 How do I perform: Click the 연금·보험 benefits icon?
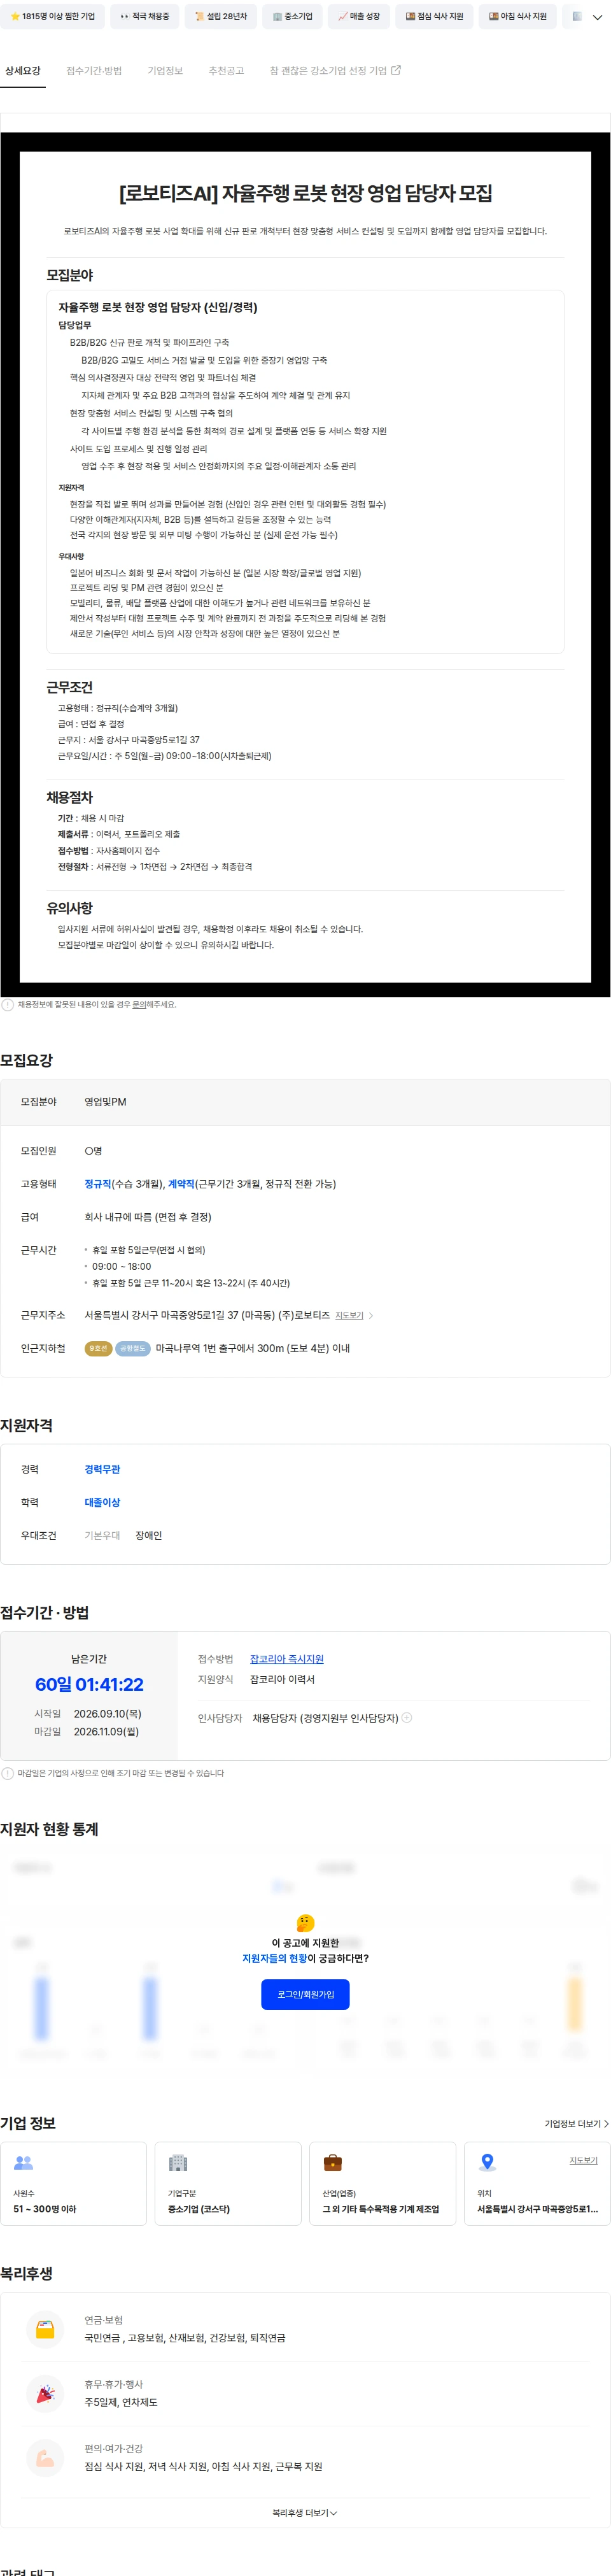click(x=45, y=2330)
